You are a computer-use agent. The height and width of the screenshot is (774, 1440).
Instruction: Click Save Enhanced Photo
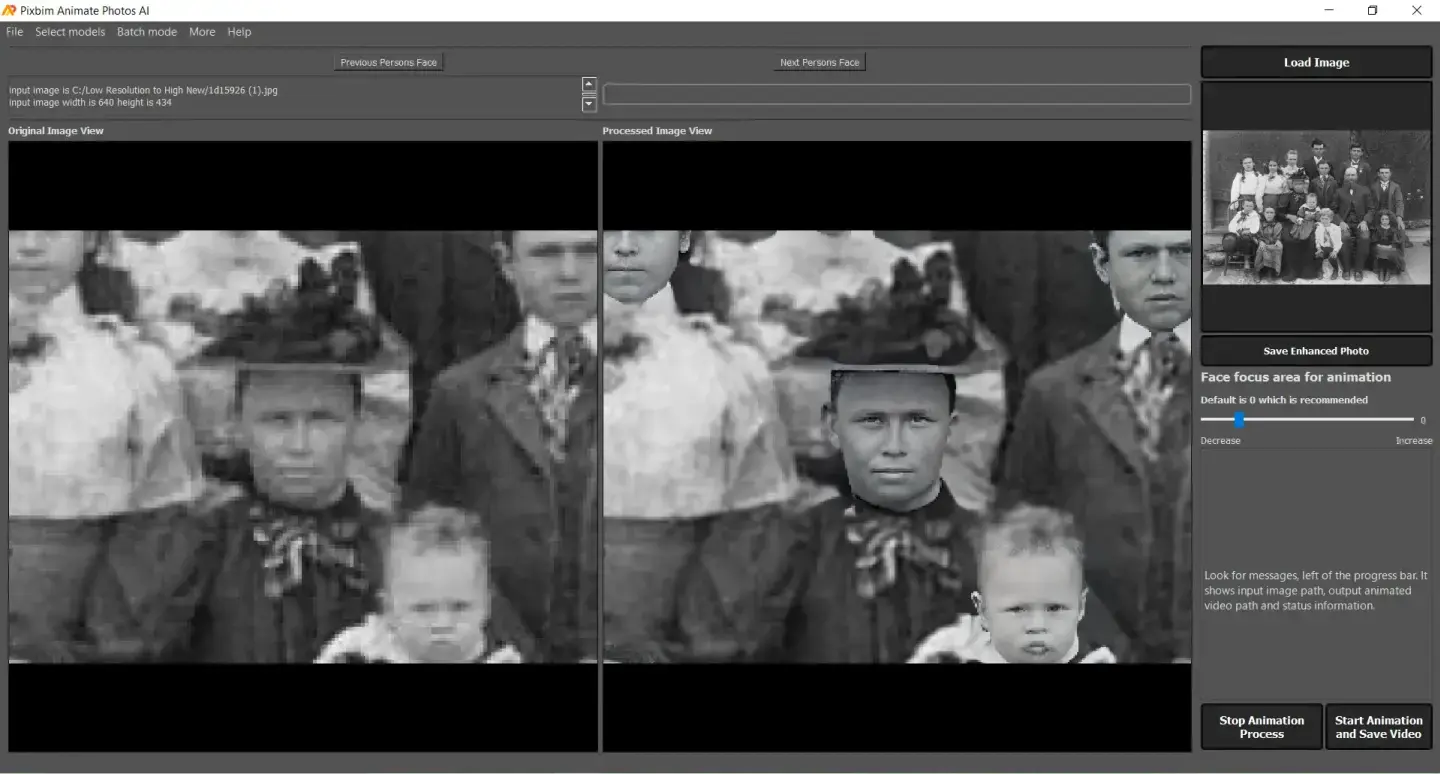[x=1316, y=351]
